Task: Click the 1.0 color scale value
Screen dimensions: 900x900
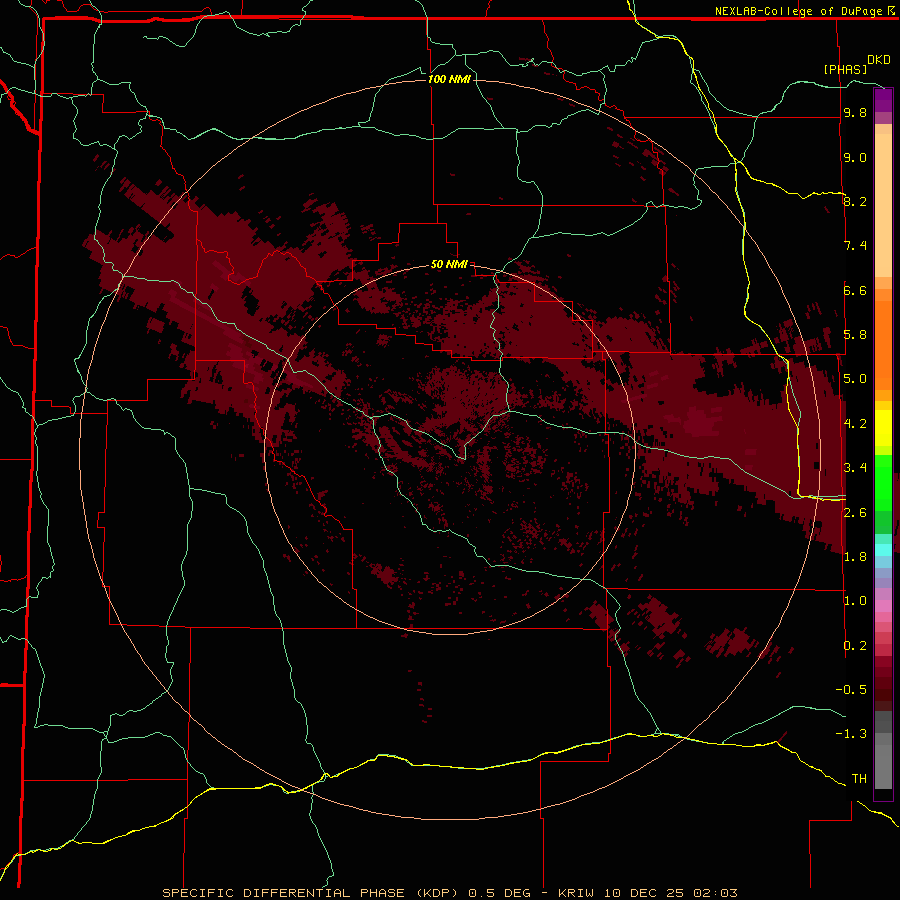Action: [x=855, y=601]
